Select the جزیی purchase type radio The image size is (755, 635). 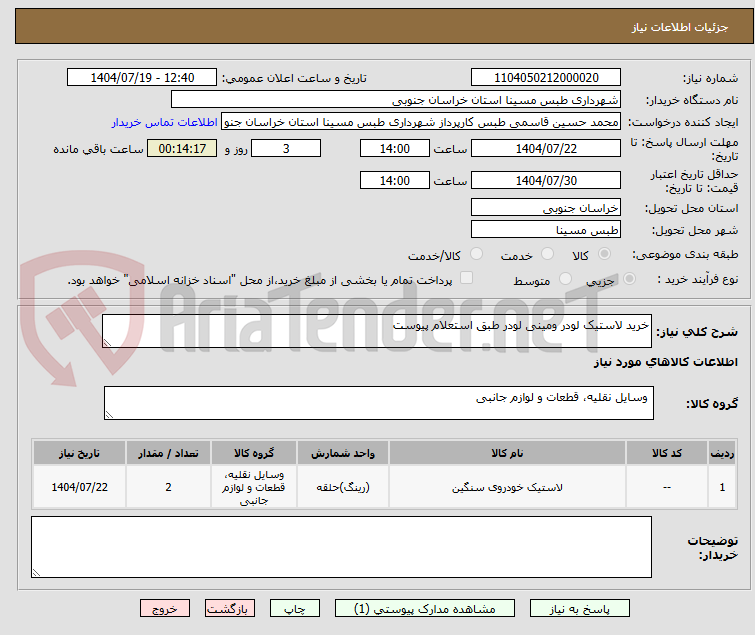(629, 279)
